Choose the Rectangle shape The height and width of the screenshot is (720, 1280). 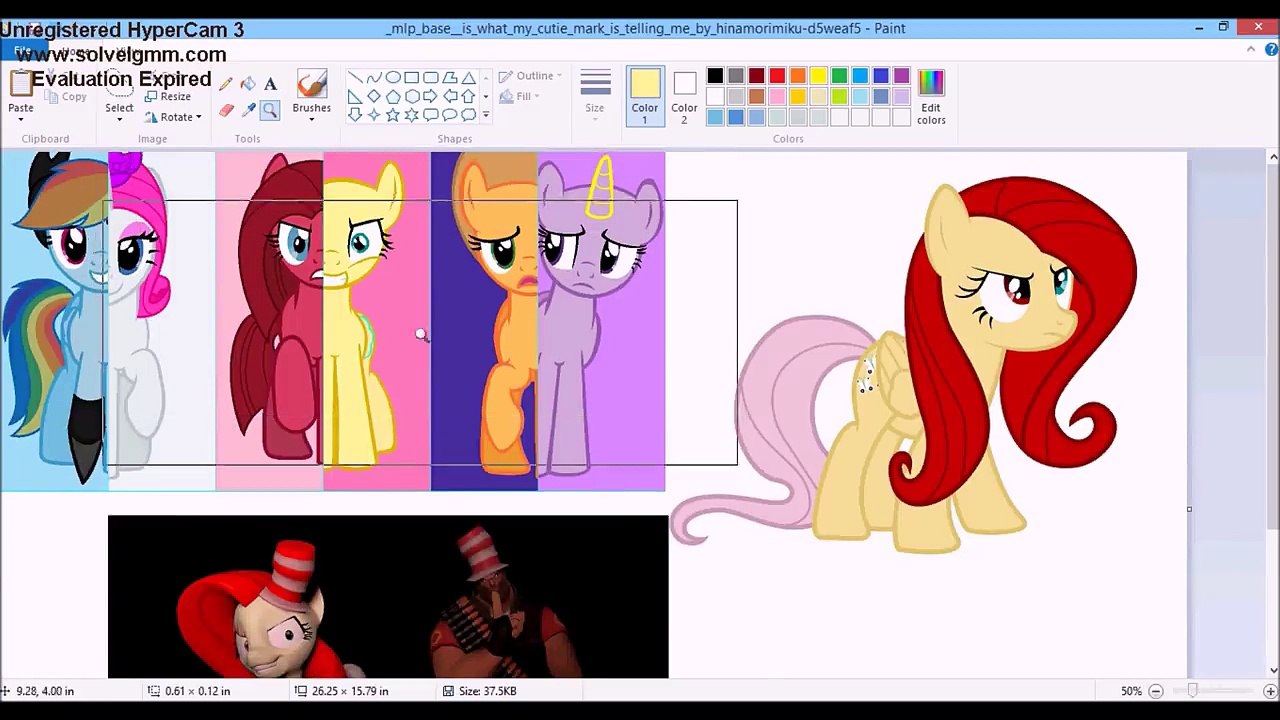pyautogui.click(x=412, y=78)
